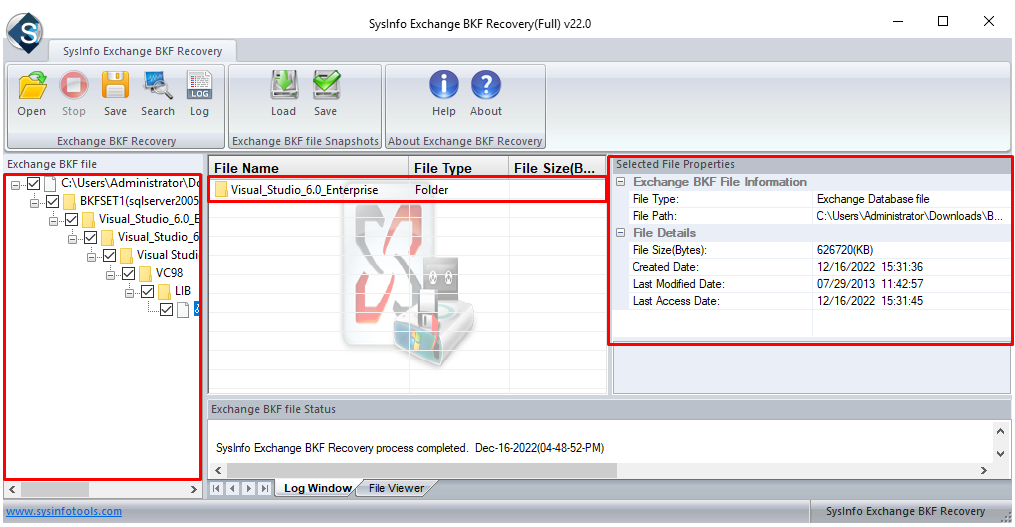Click the Save floppy disk icon
This screenshot has width=1015, height=527.
point(115,85)
